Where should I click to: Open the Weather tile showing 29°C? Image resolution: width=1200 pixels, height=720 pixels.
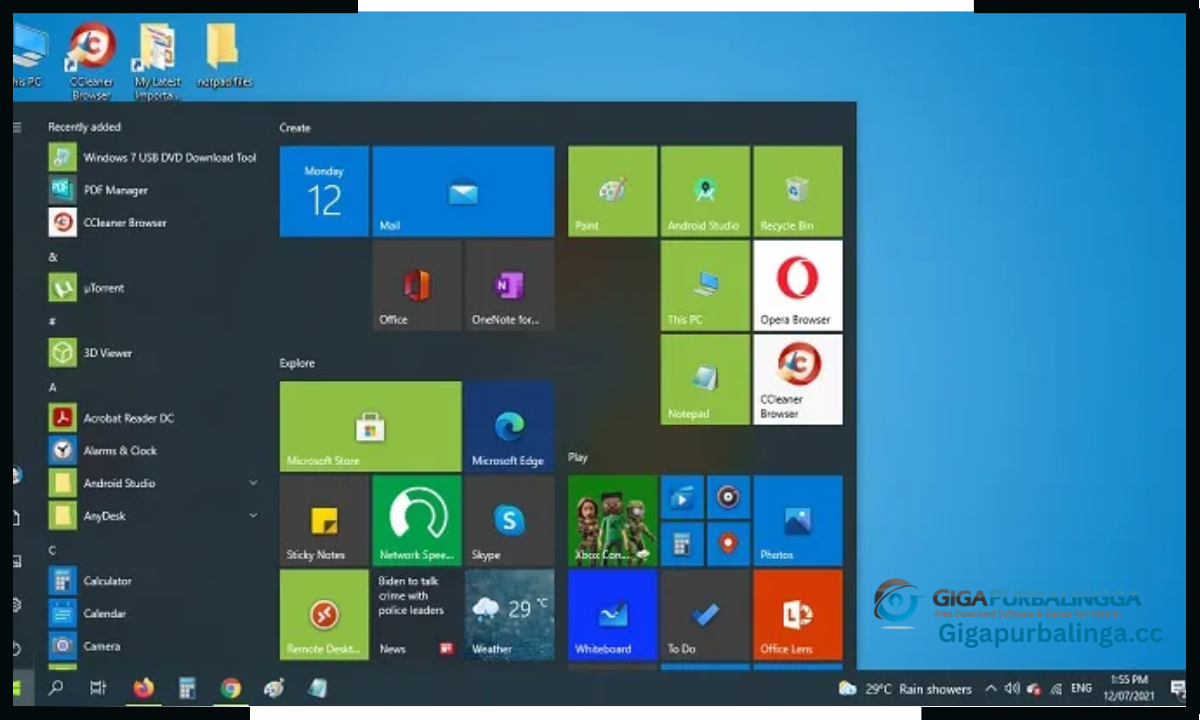(509, 614)
